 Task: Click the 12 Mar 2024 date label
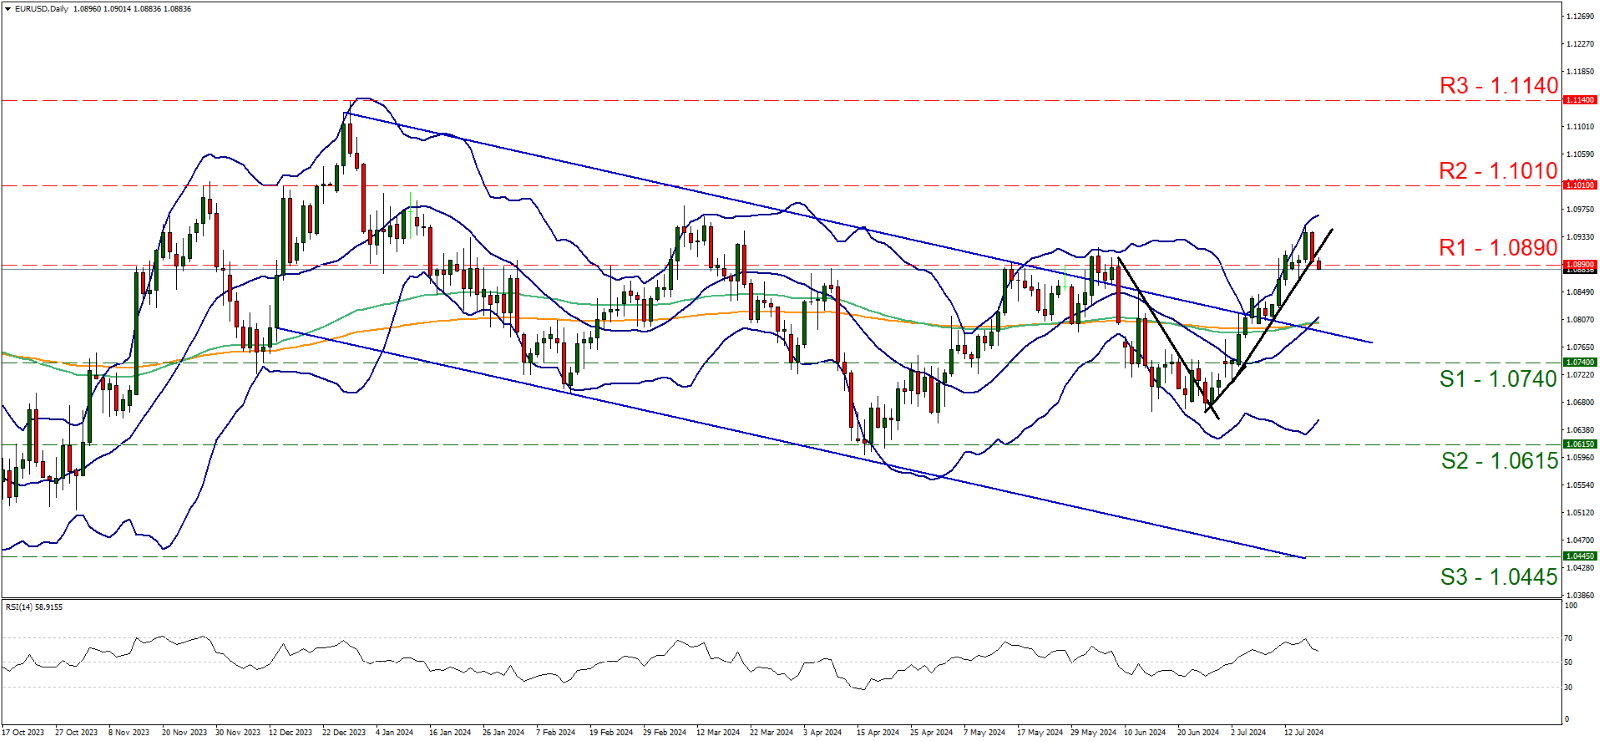tap(718, 732)
